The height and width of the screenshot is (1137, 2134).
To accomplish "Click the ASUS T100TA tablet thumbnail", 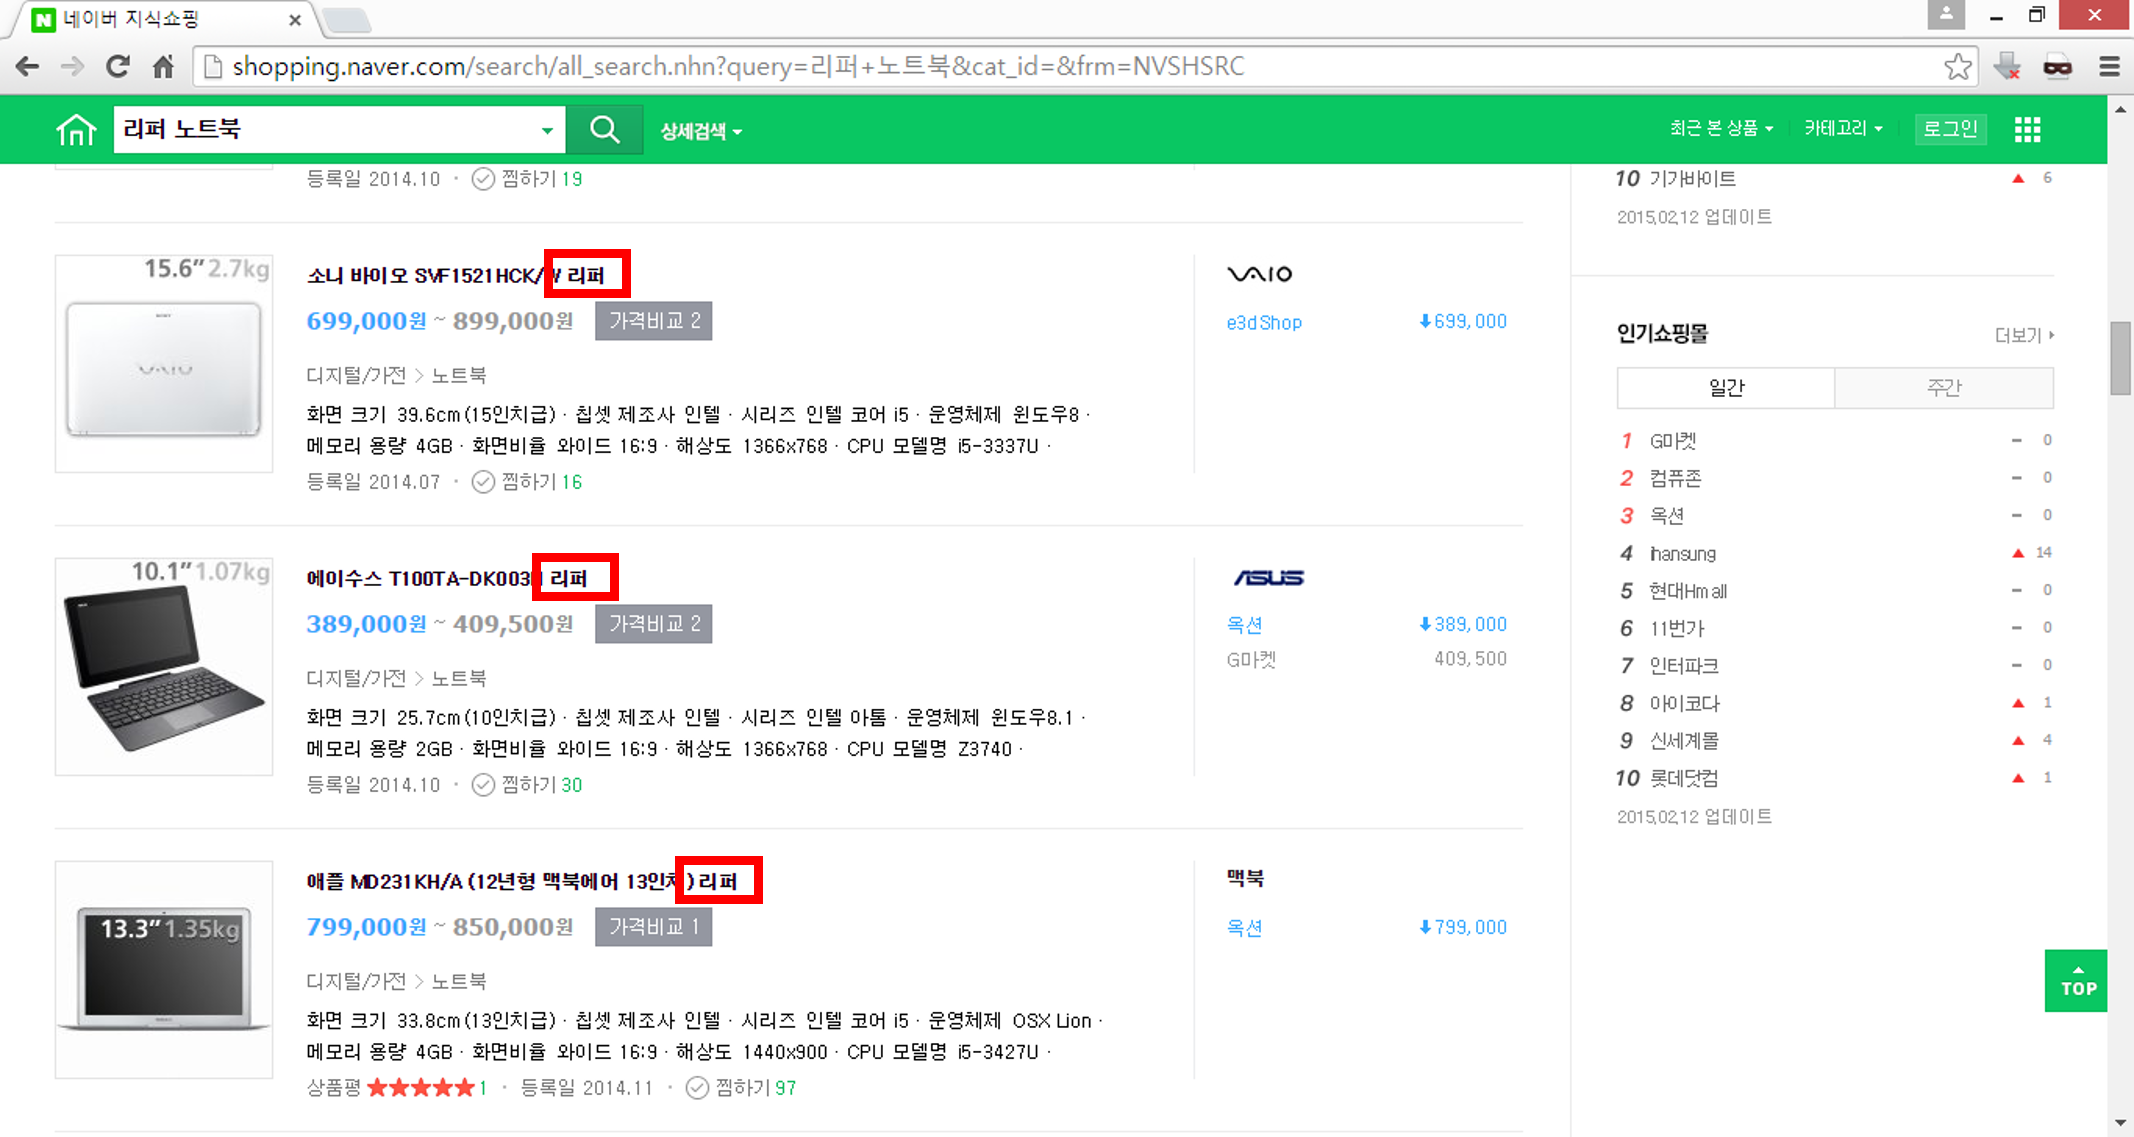I will [164, 667].
